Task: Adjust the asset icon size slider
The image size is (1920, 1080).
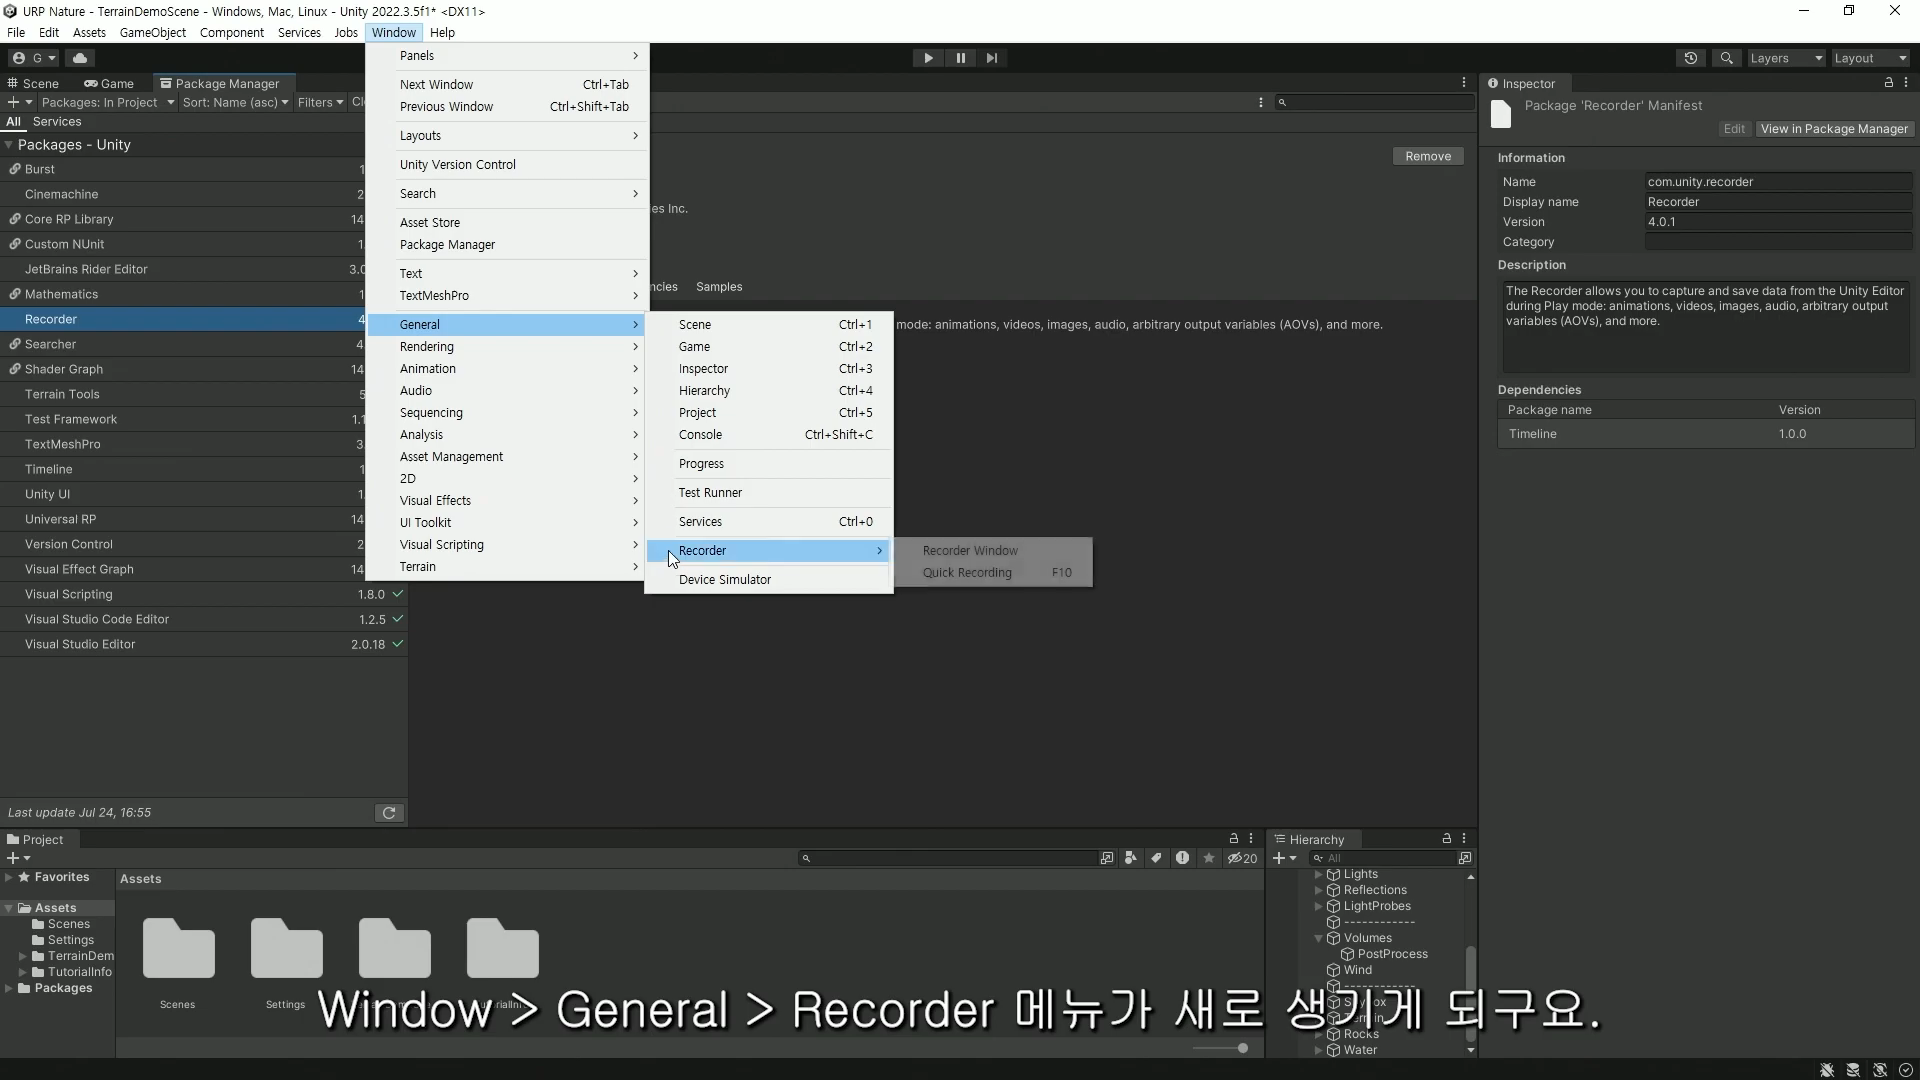Action: point(1241,1048)
